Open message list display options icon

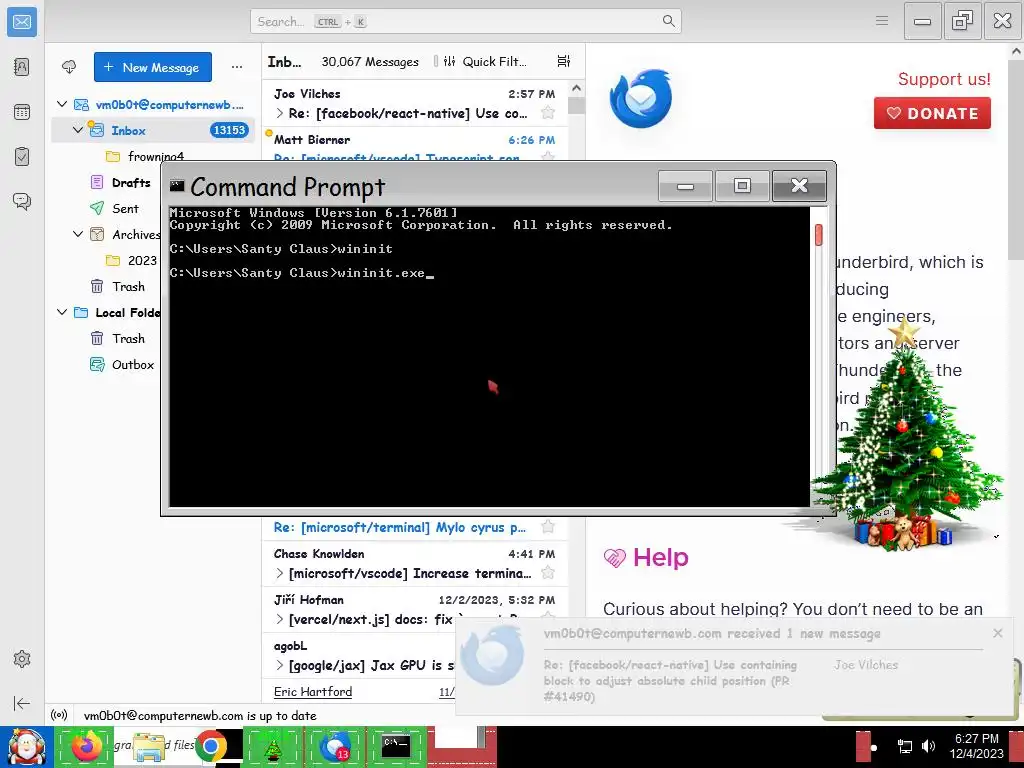pos(564,61)
